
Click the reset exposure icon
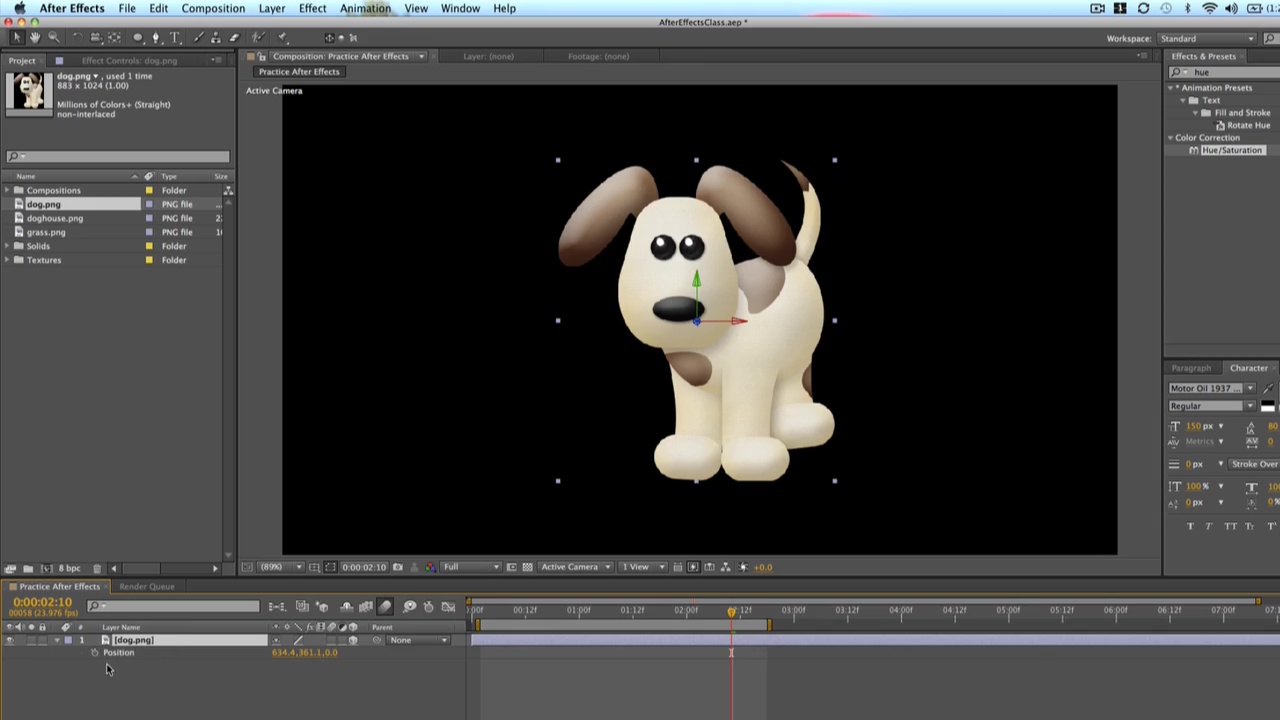tap(743, 568)
